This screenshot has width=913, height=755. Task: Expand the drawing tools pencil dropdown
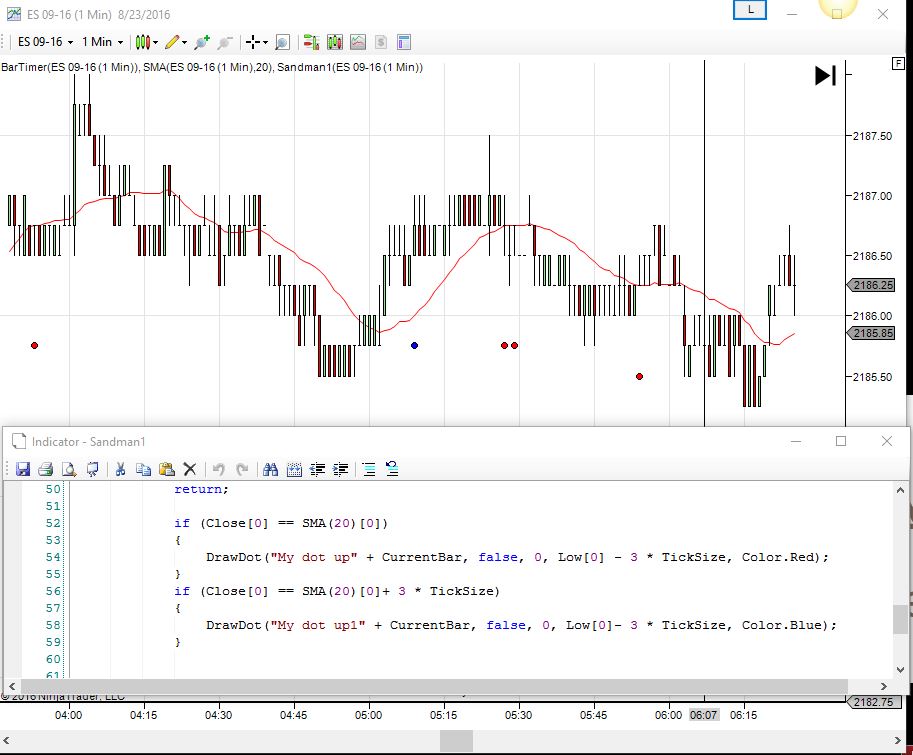click(185, 42)
